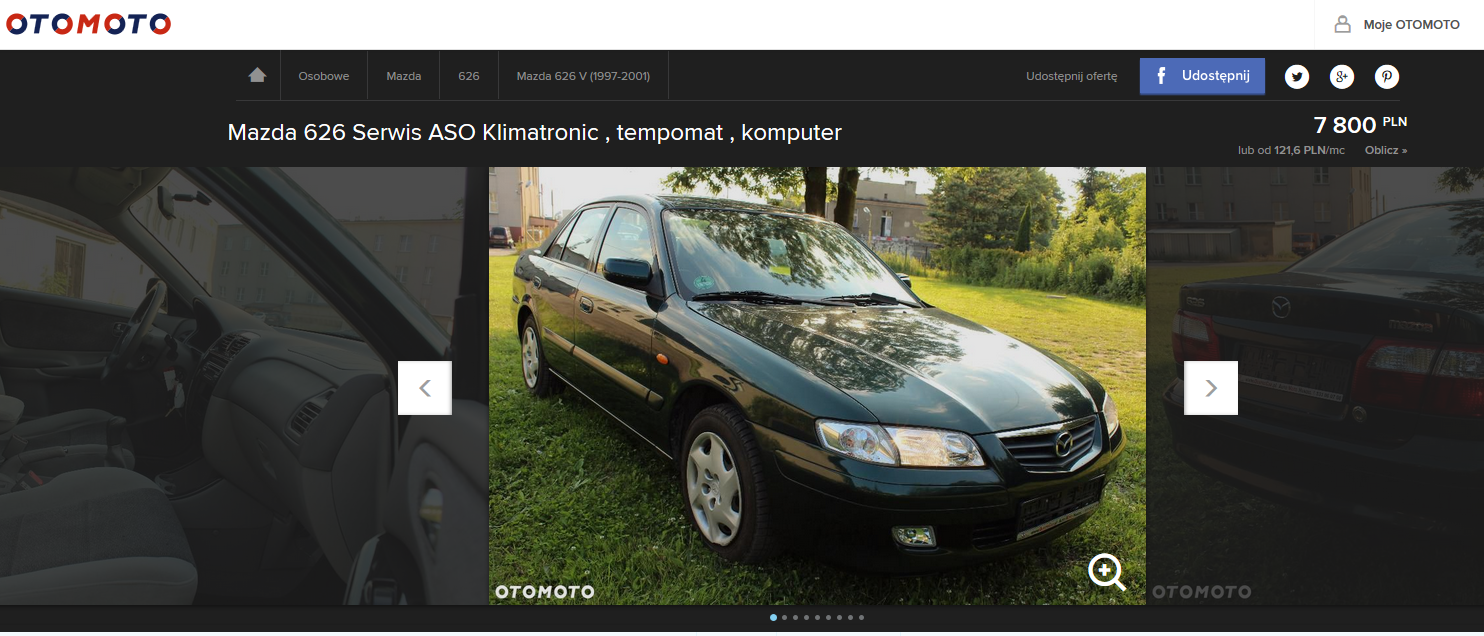Open Moje OTOMOTO account menu
1484x636 pixels.
coord(1398,25)
